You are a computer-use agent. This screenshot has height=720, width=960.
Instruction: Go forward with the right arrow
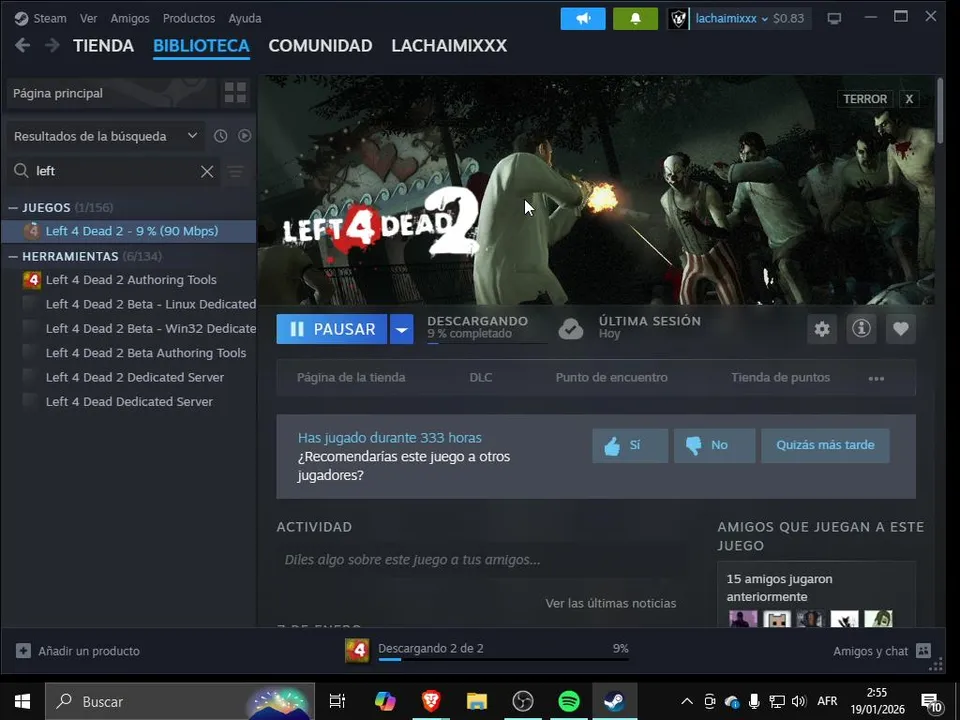(52, 45)
